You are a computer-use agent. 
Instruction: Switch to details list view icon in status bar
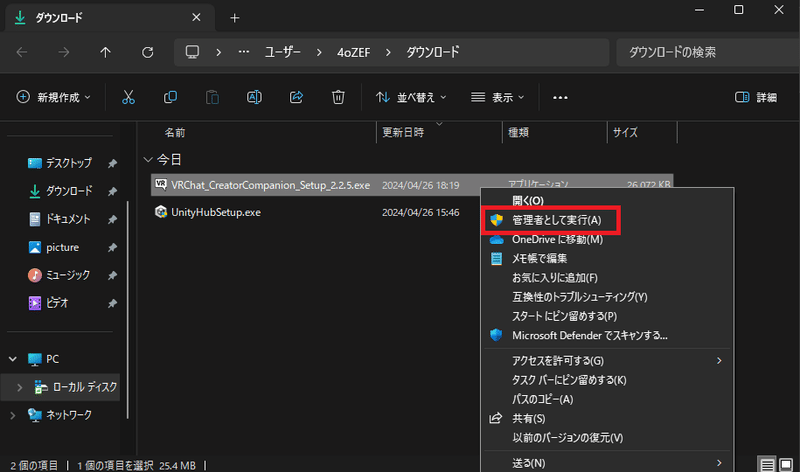tap(767, 465)
